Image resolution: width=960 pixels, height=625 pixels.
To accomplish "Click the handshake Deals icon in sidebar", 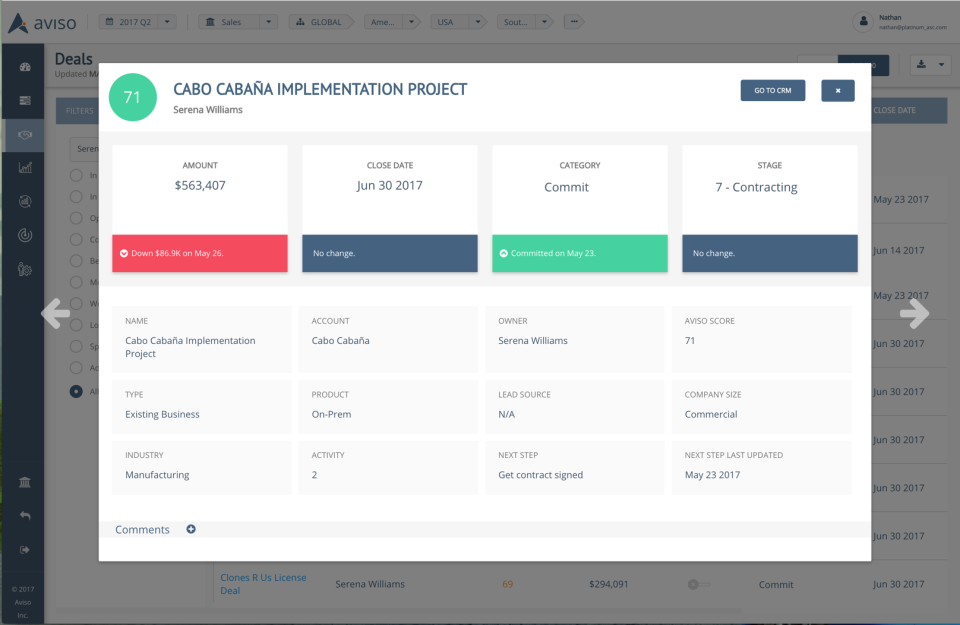I will 25,135.
